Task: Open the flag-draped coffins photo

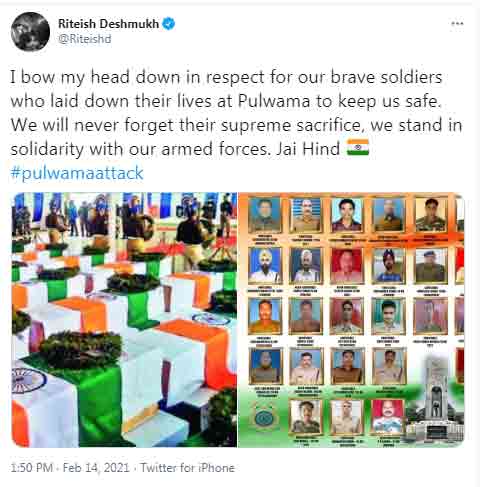Action: [x=124, y=320]
